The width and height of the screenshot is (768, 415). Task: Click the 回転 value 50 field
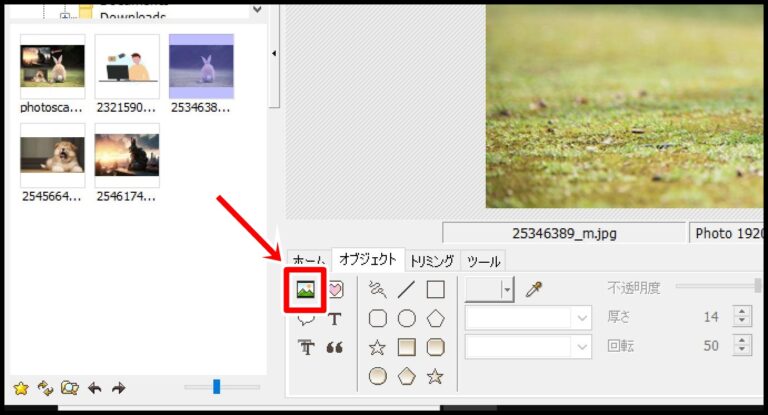pos(711,346)
